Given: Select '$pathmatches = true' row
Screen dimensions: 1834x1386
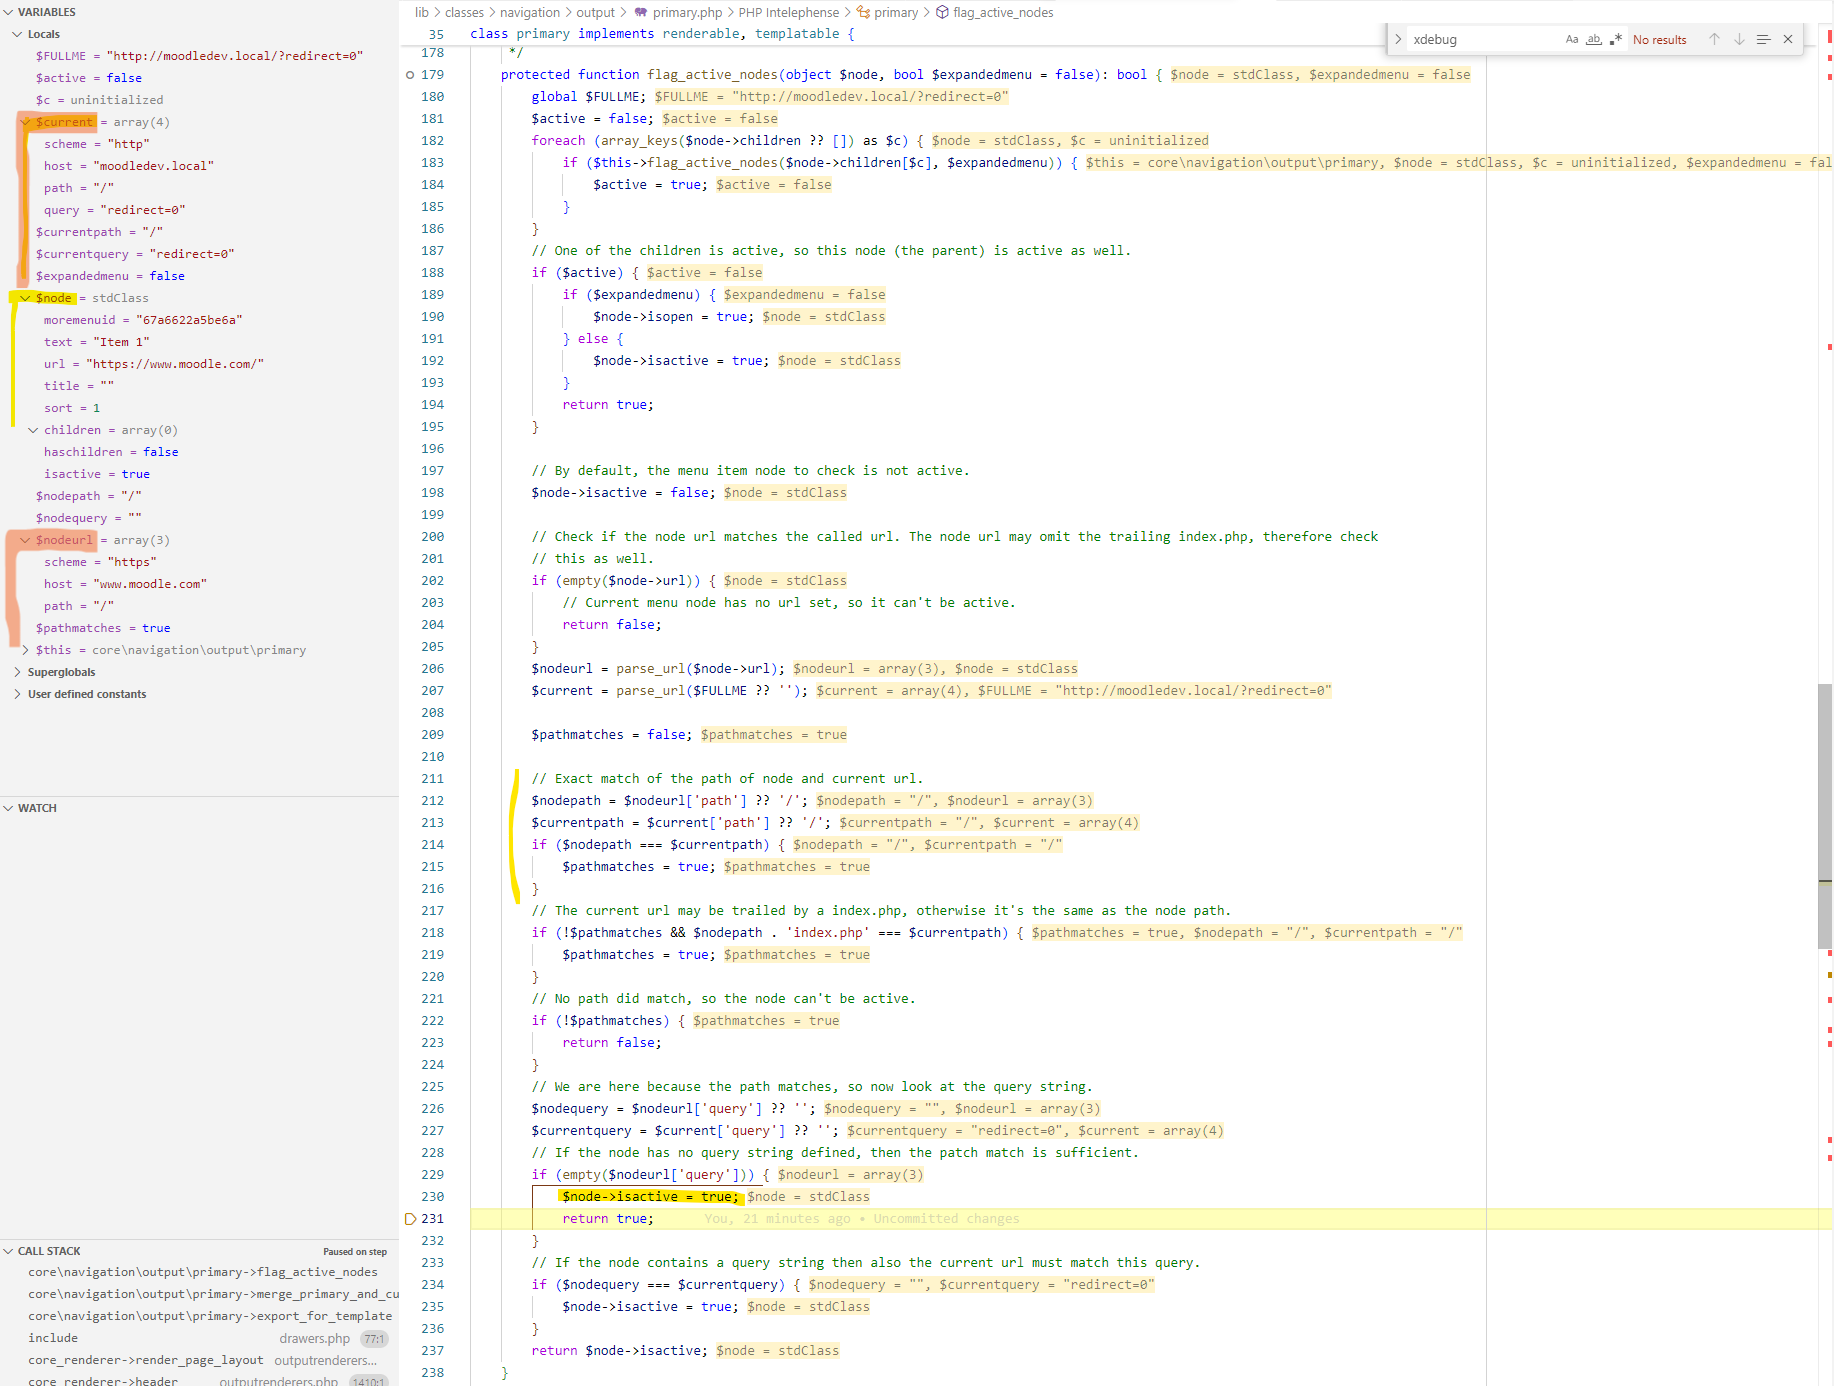Looking at the screenshot, I should click(x=200, y=628).
